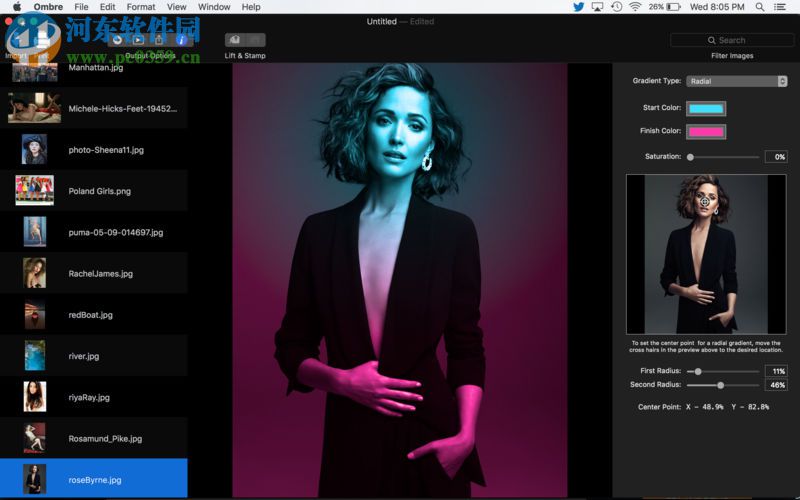Click the radial gradient preview image
The width and height of the screenshot is (800, 500).
click(706, 255)
